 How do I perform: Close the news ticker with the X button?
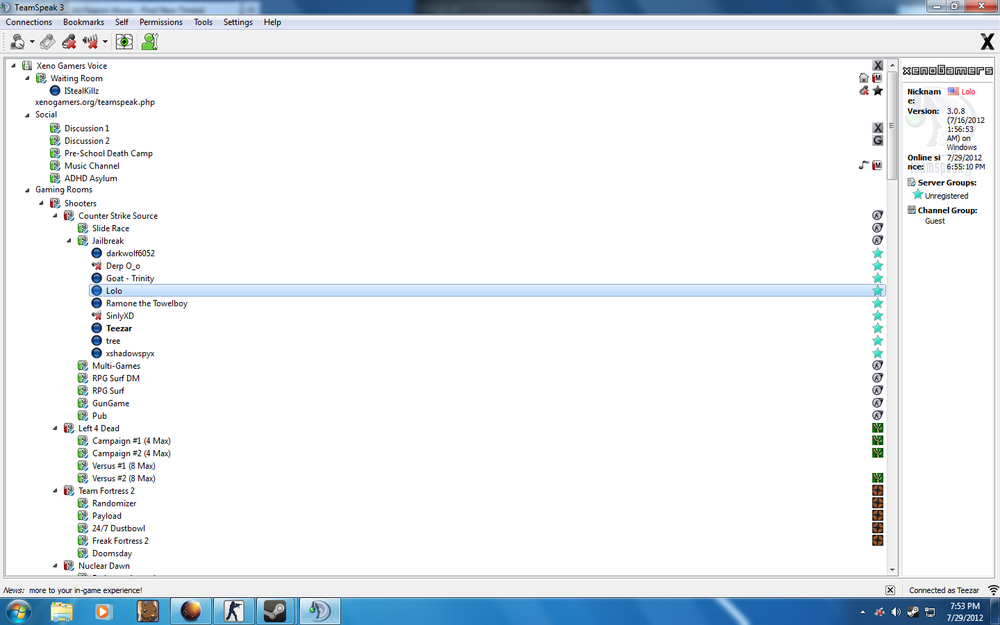tap(890, 590)
